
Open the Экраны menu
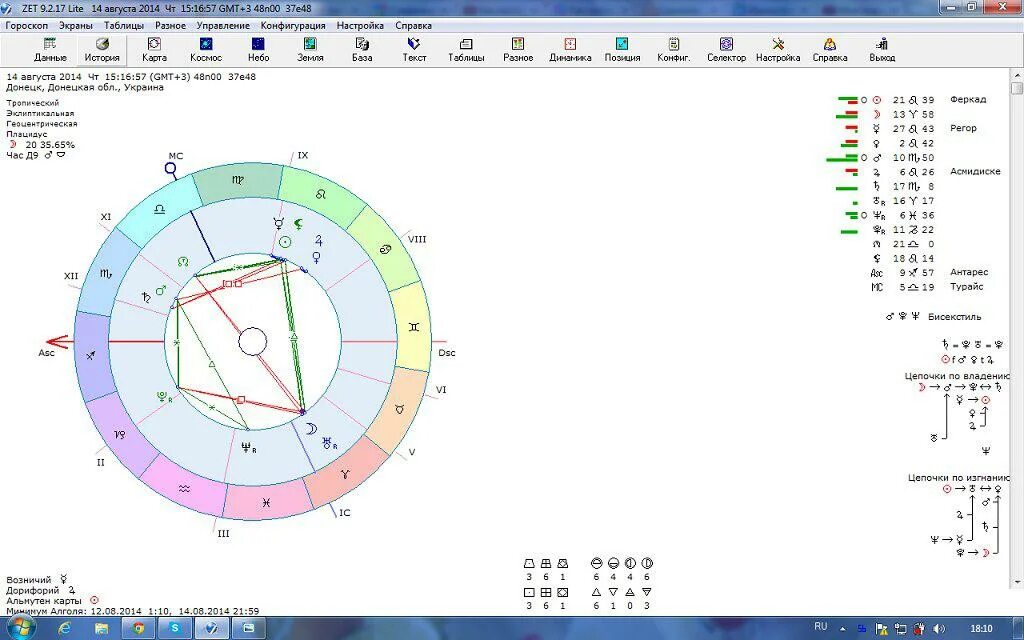click(76, 25)
